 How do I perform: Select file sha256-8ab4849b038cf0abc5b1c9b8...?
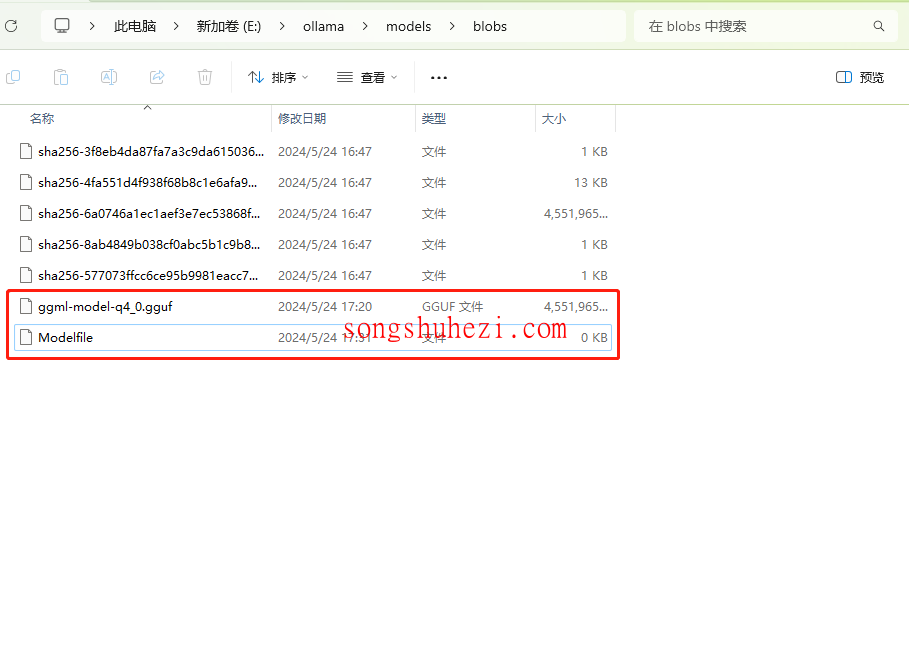[x=149, y=244]
